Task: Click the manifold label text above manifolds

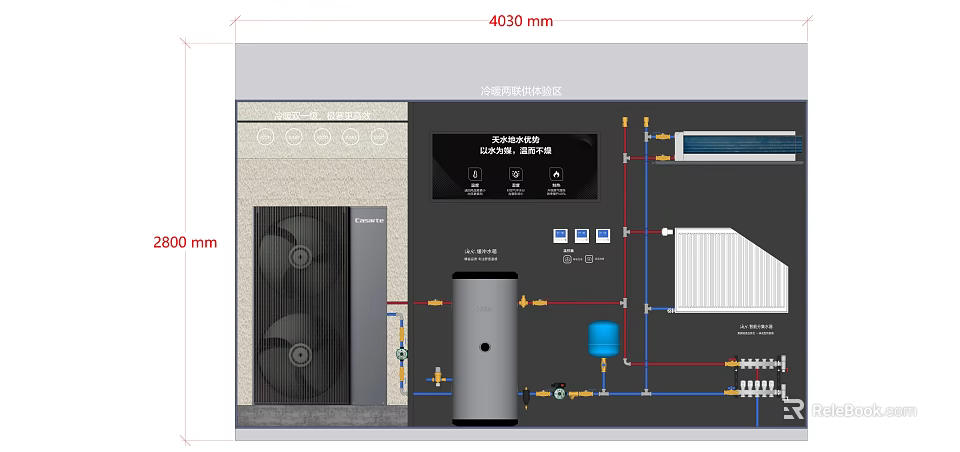Action: pyautogui.click(x=757, y=330)
